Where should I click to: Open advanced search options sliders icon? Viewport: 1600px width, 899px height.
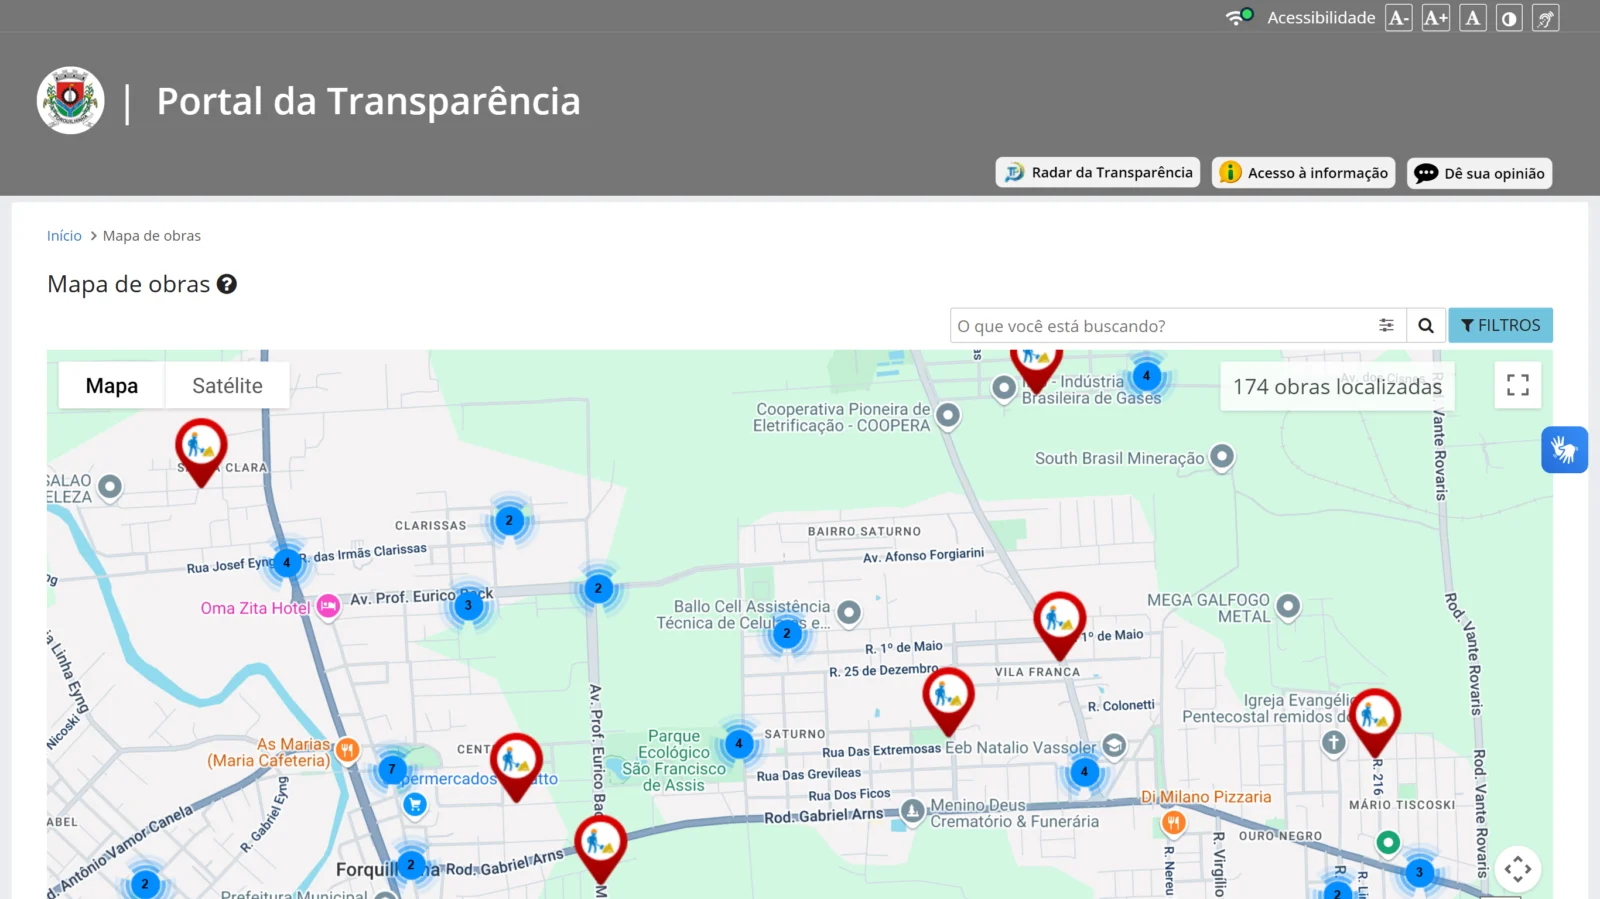coord(1386,326)
